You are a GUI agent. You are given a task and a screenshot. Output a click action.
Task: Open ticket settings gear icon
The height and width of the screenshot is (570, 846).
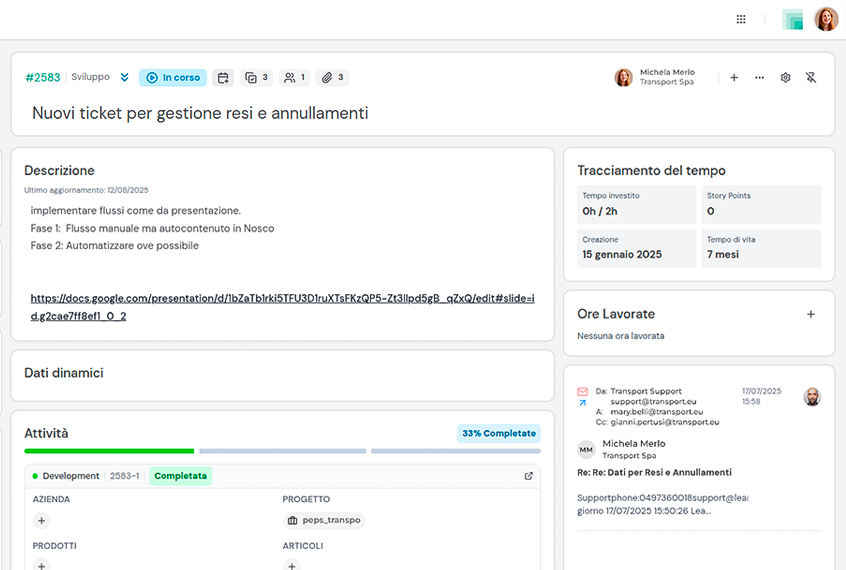785,77
